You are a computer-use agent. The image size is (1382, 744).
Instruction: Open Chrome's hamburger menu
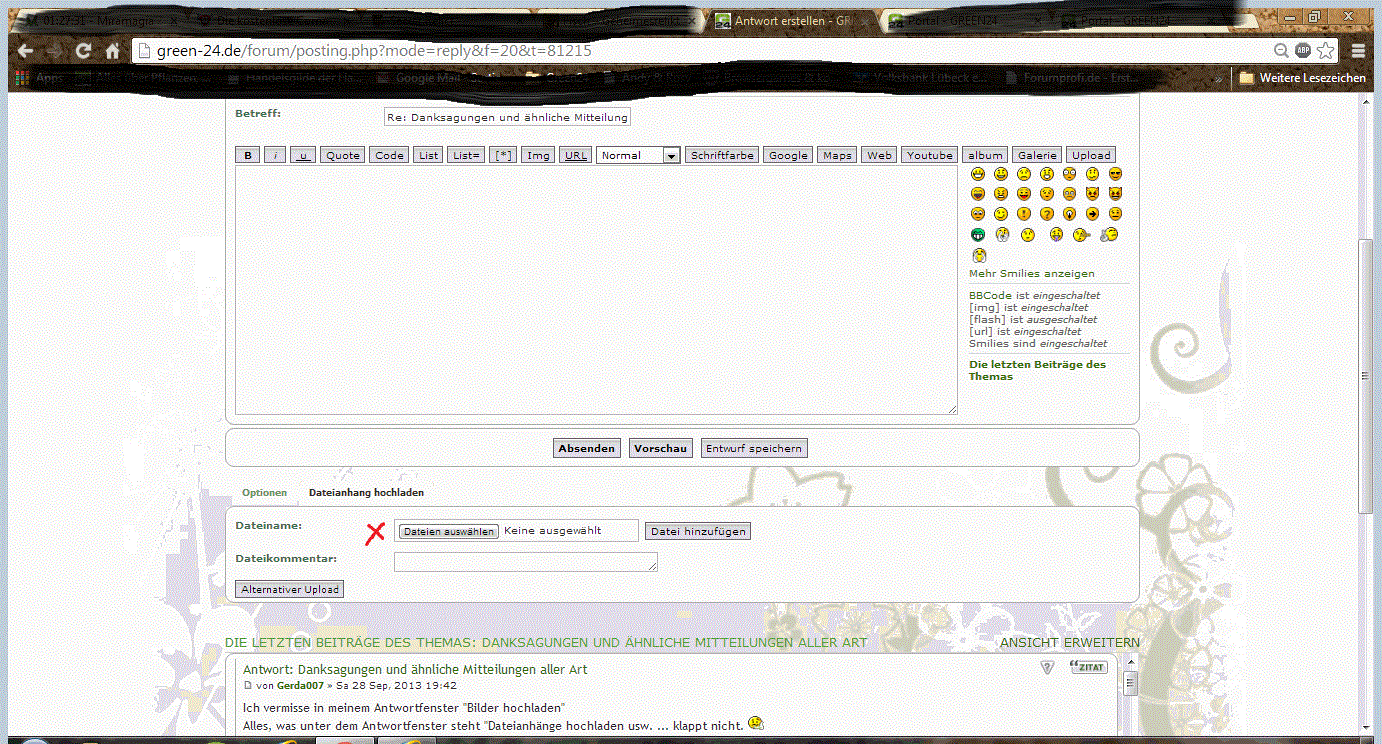pyautogui.click(x=1358, y=51)
